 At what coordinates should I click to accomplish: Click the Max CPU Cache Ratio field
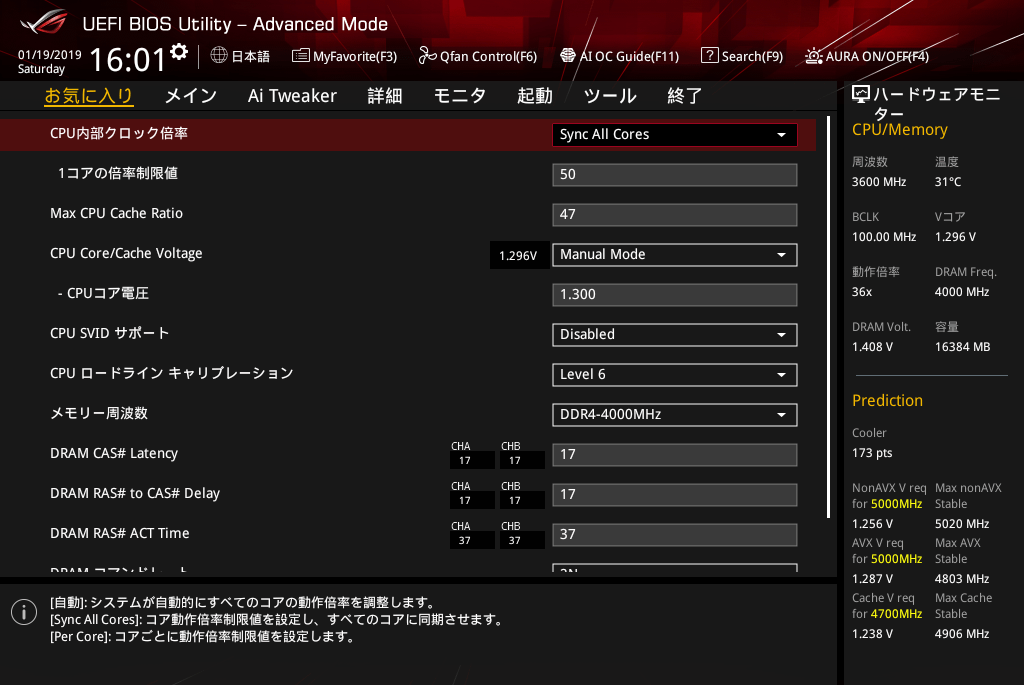pyautogui.click(x=675, y=214)
